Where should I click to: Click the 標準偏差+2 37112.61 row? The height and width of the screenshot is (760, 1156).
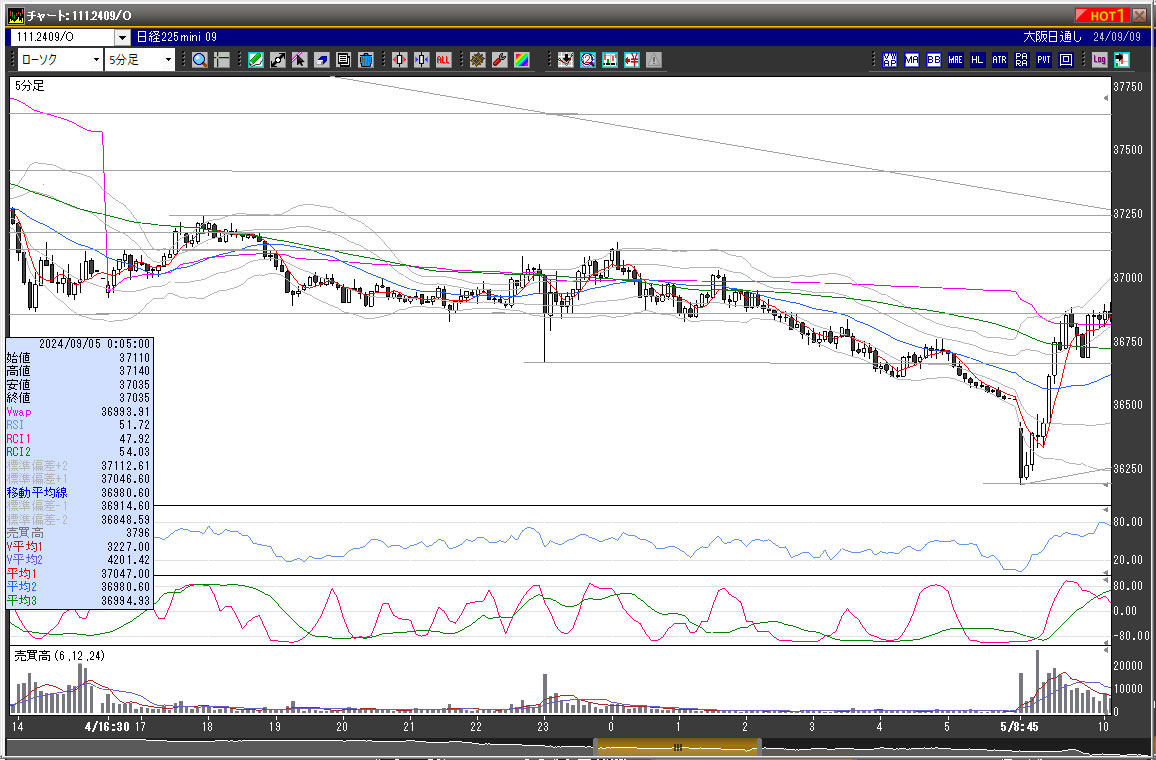[79, 466]
